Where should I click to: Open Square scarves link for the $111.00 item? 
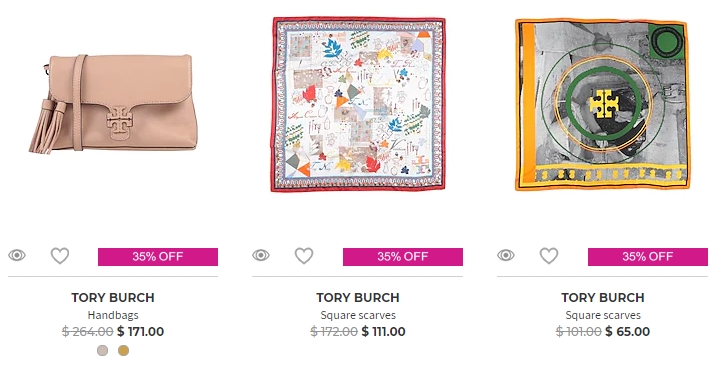[x=358, y=315]
